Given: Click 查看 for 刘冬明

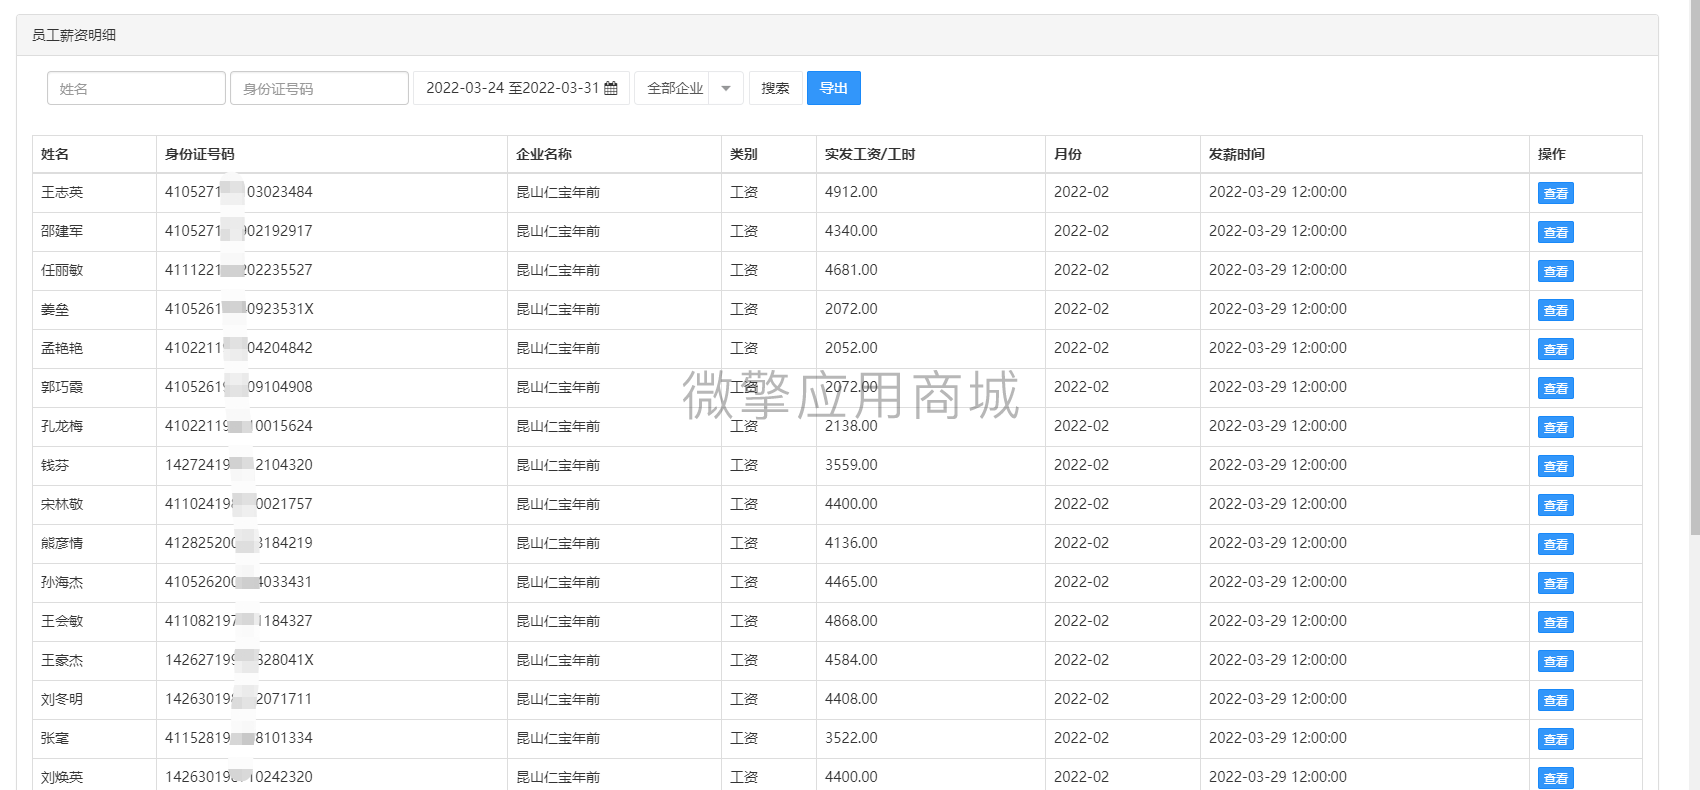Looking at the screenshot, I should (1555, 700).
